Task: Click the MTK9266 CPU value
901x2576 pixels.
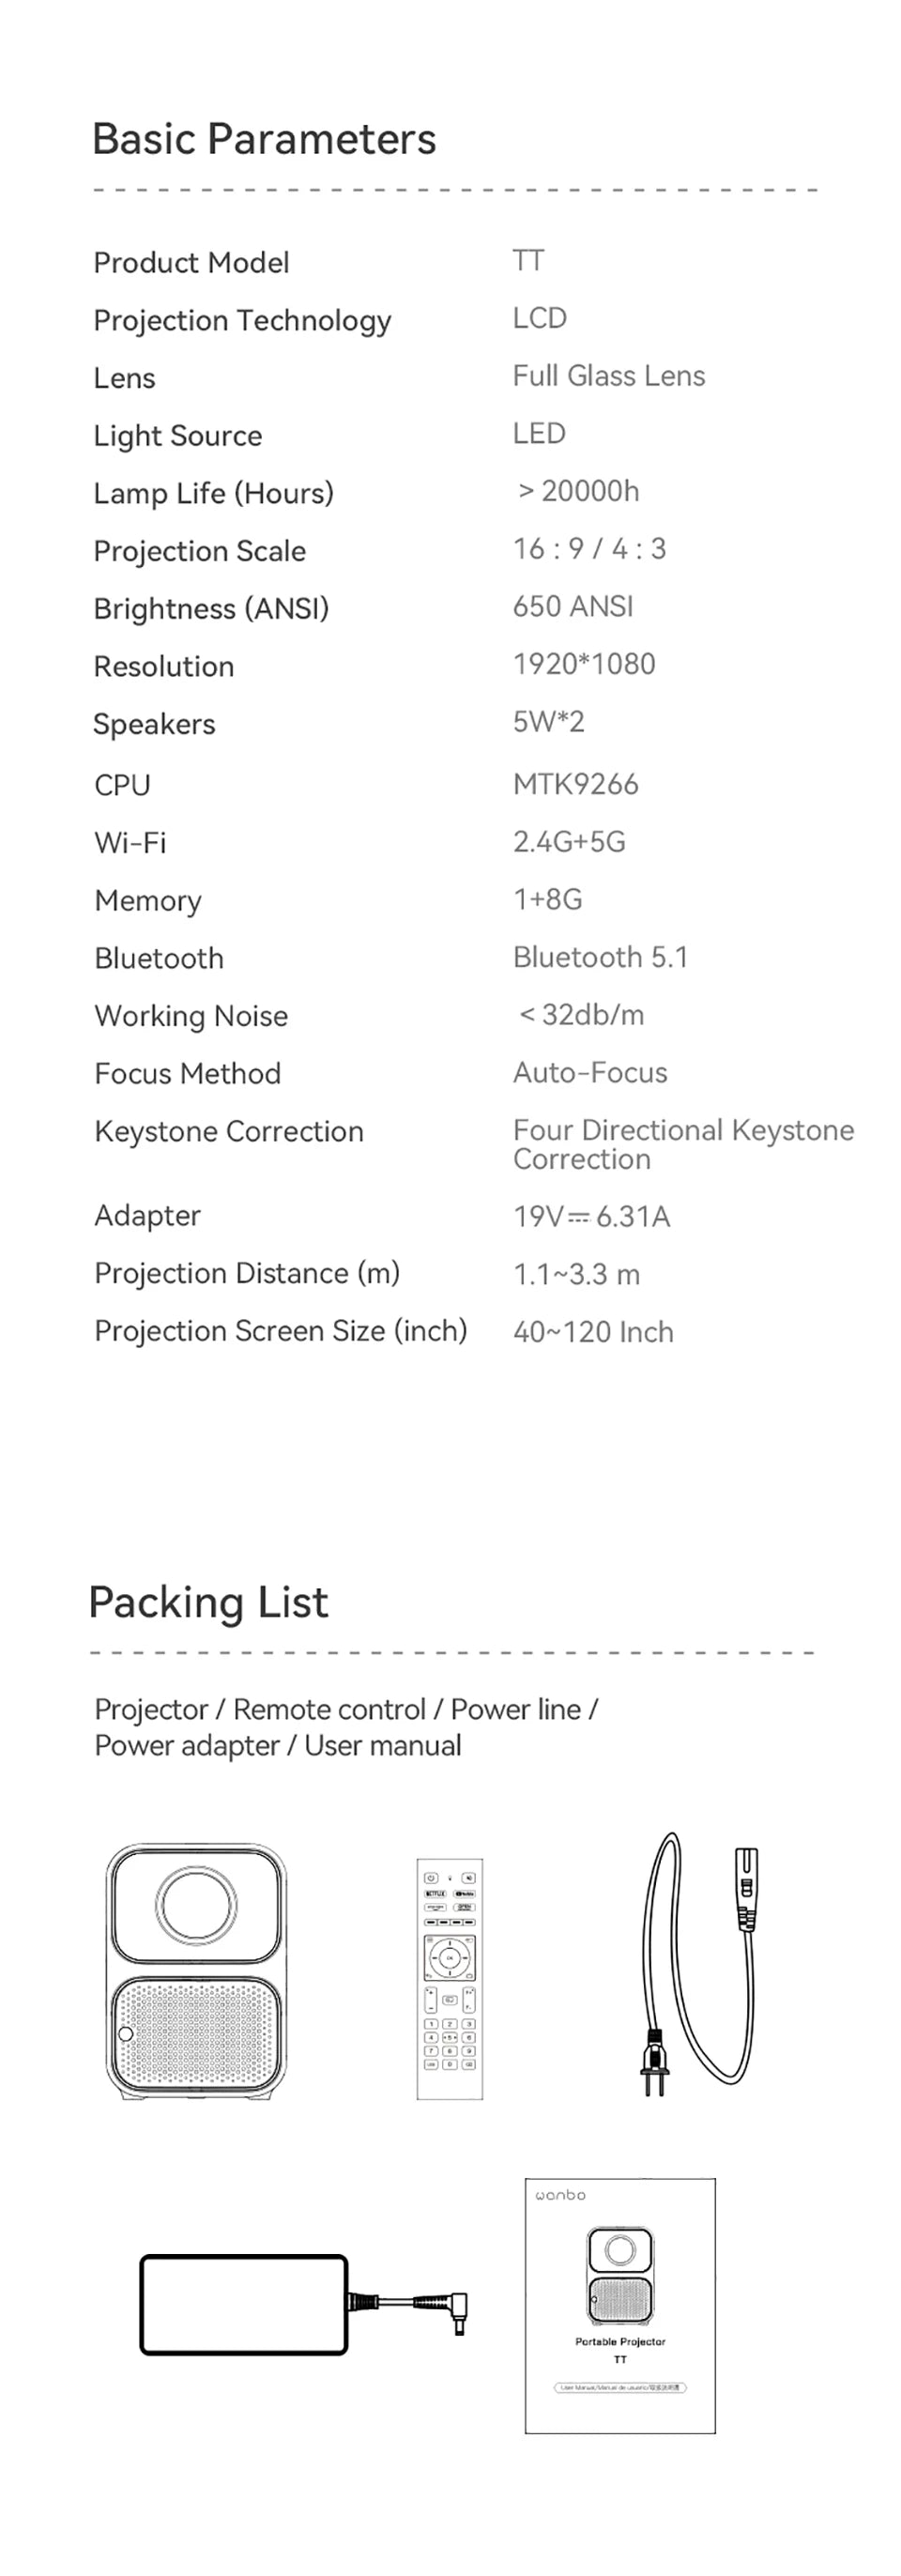Action: click(x=575, y=784)
